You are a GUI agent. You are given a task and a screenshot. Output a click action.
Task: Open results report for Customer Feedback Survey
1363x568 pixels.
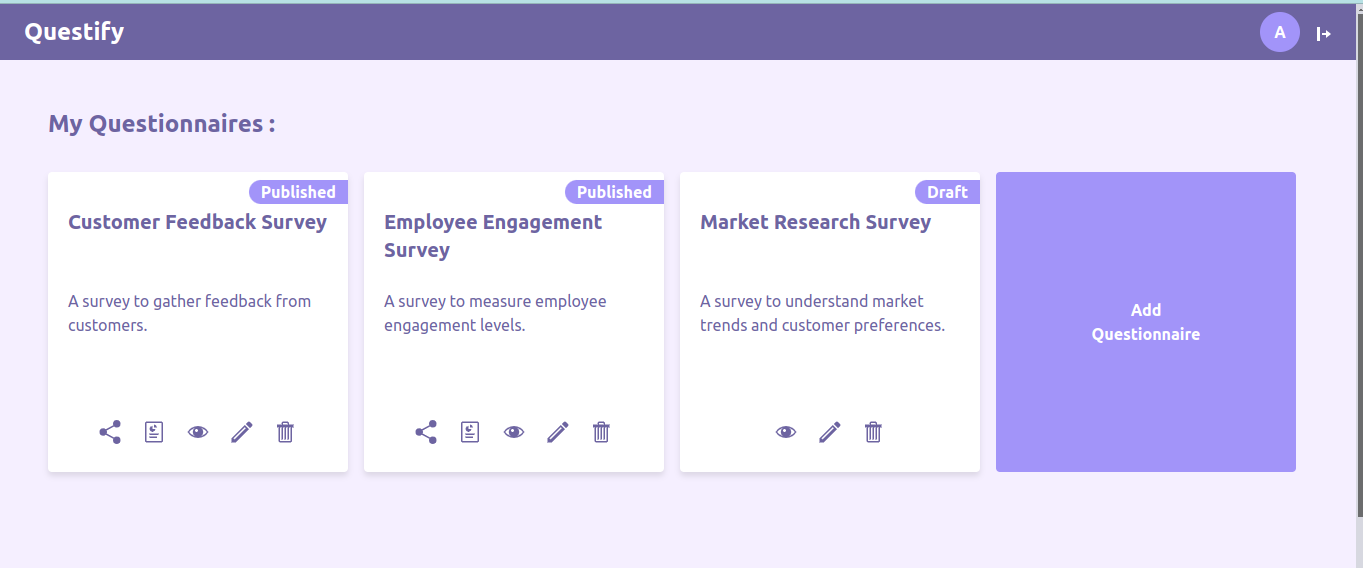(154, 432)
